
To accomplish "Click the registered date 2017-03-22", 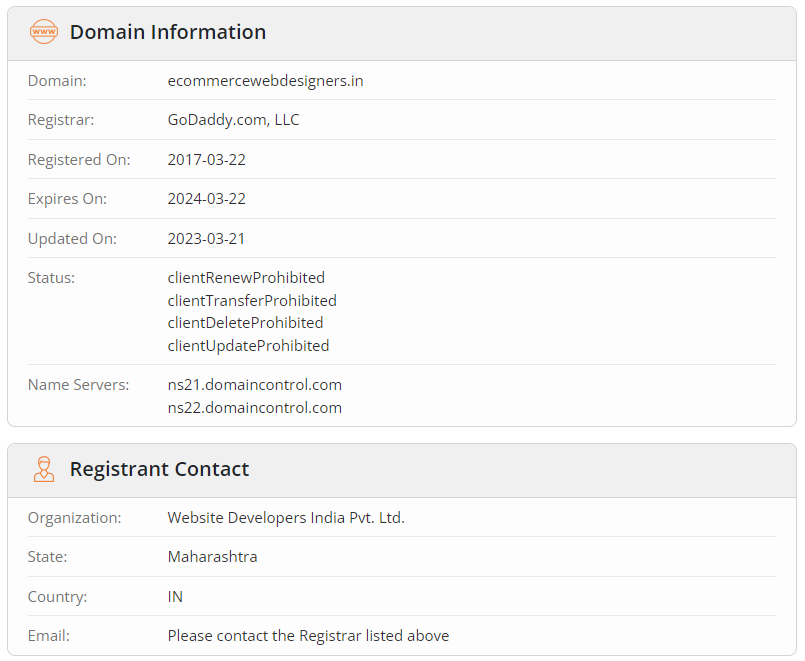I will (206, 160).
